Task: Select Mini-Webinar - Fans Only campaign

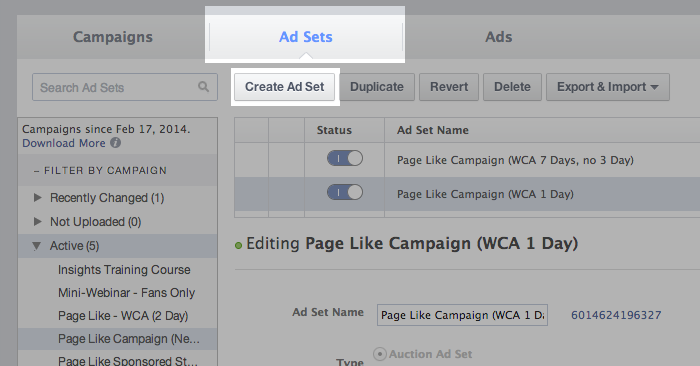Action: 126,293
